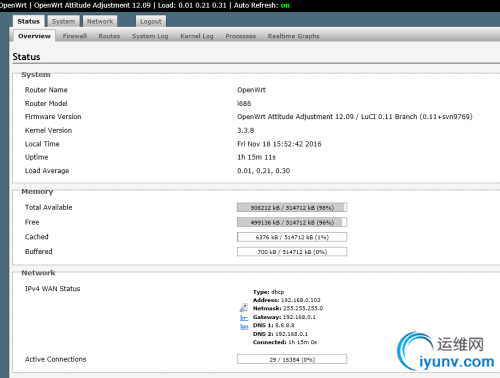Click the 'Cached' memory label
The height and width of the screenshot is (378, 500).
37,237
